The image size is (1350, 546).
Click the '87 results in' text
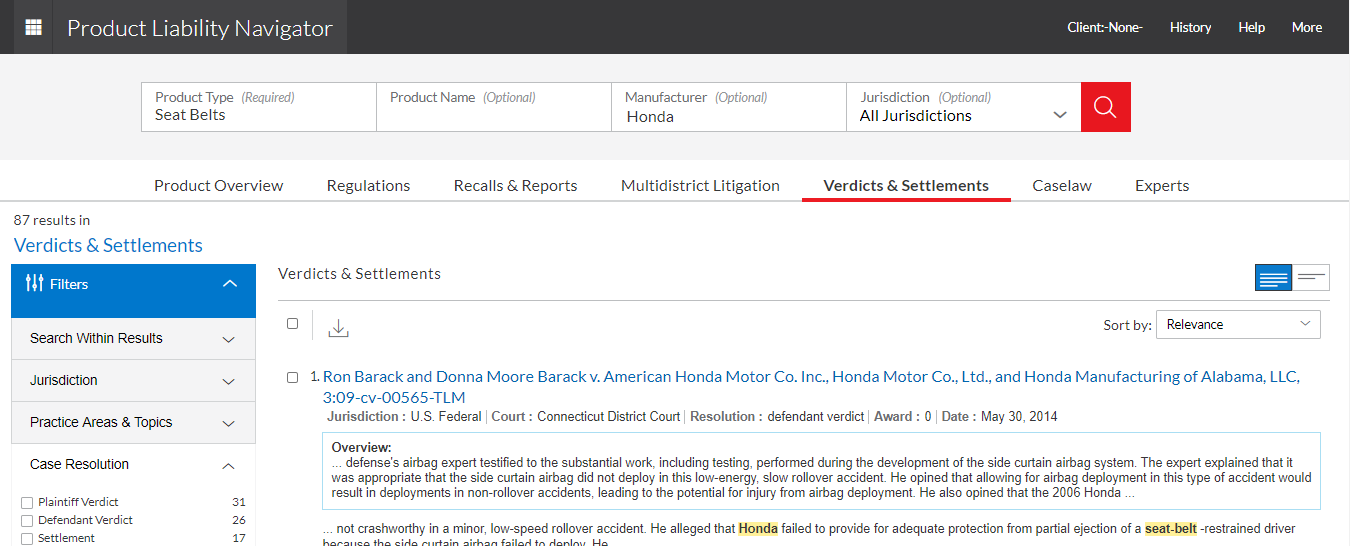pyautogui.click(x=52, y=220)
